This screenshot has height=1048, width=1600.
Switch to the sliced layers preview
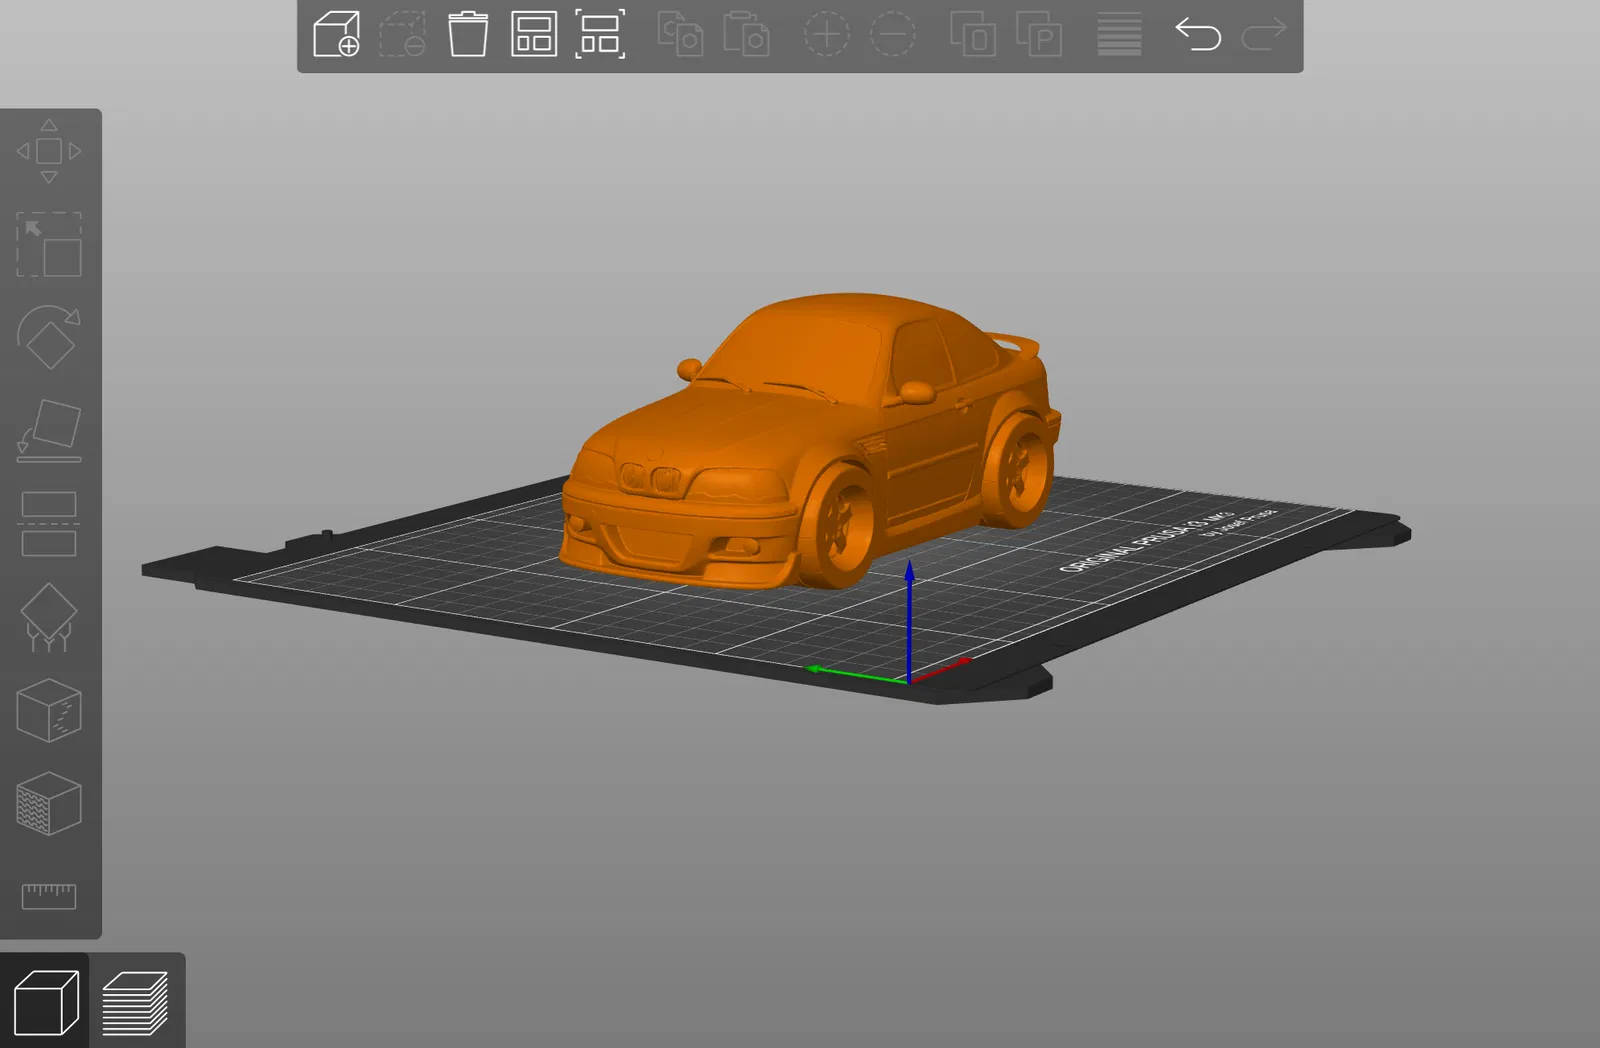pos(135,1003)
